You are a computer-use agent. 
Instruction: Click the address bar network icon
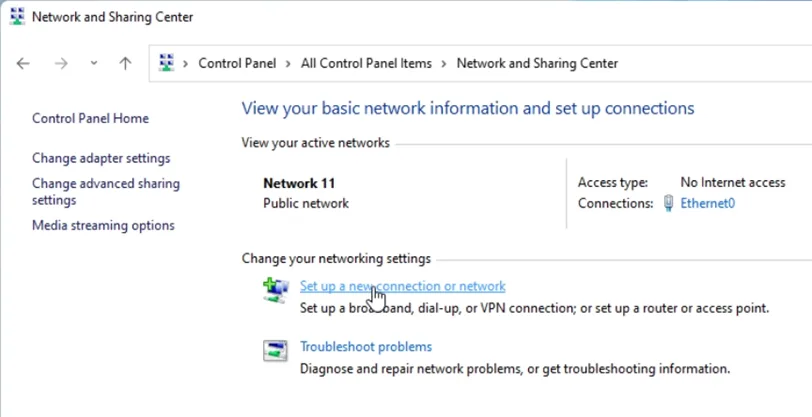tap(167, 63)
